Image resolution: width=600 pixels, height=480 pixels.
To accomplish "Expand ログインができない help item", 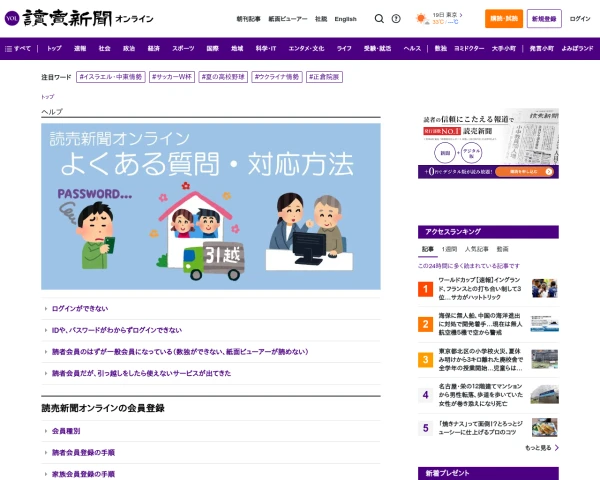I will 211,309.
